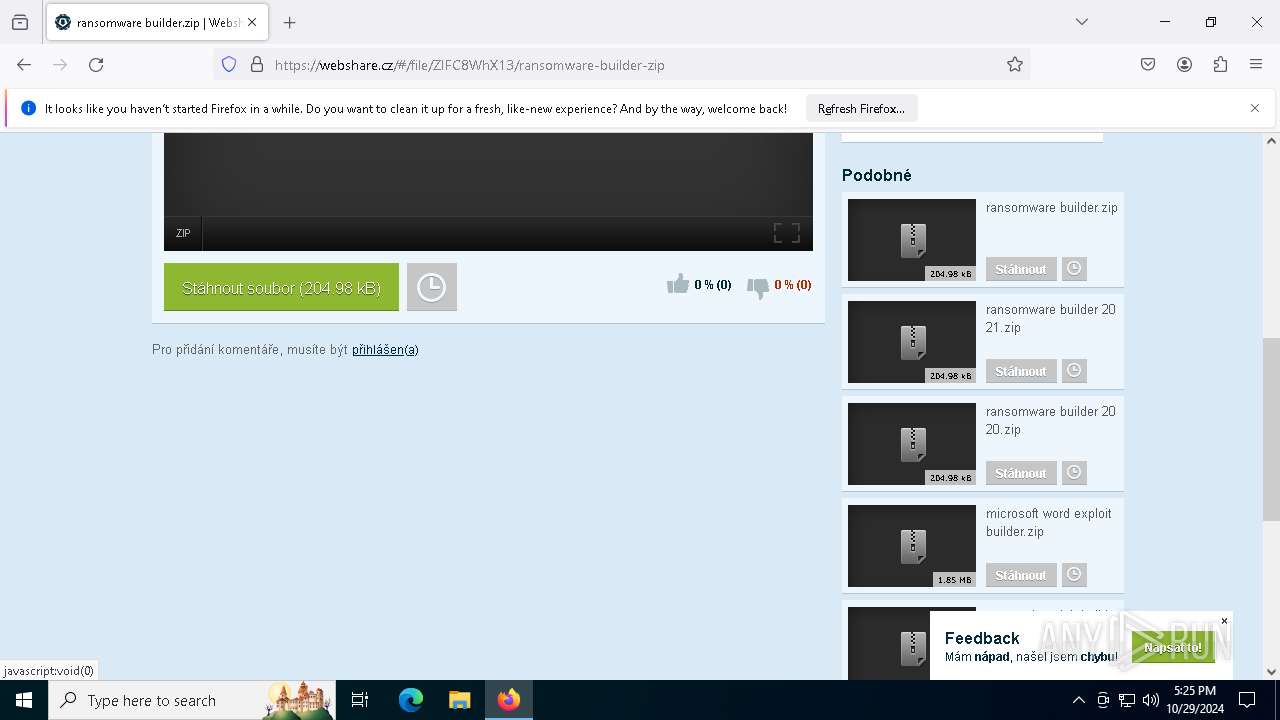Go back using the back arrow
The height and width of the screenshot is (720, 1280).
(24, 65)
